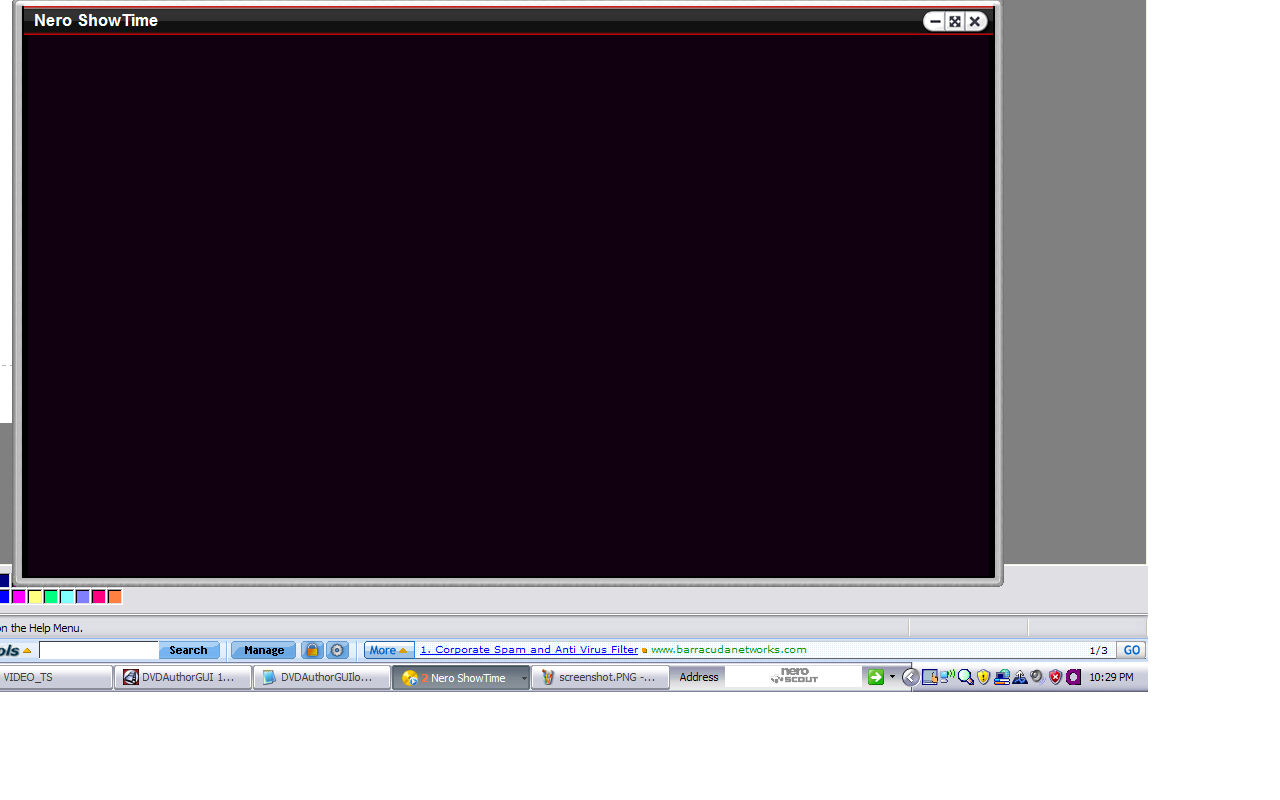Show hidden tray icons with the chevron

tap(910, 677)
